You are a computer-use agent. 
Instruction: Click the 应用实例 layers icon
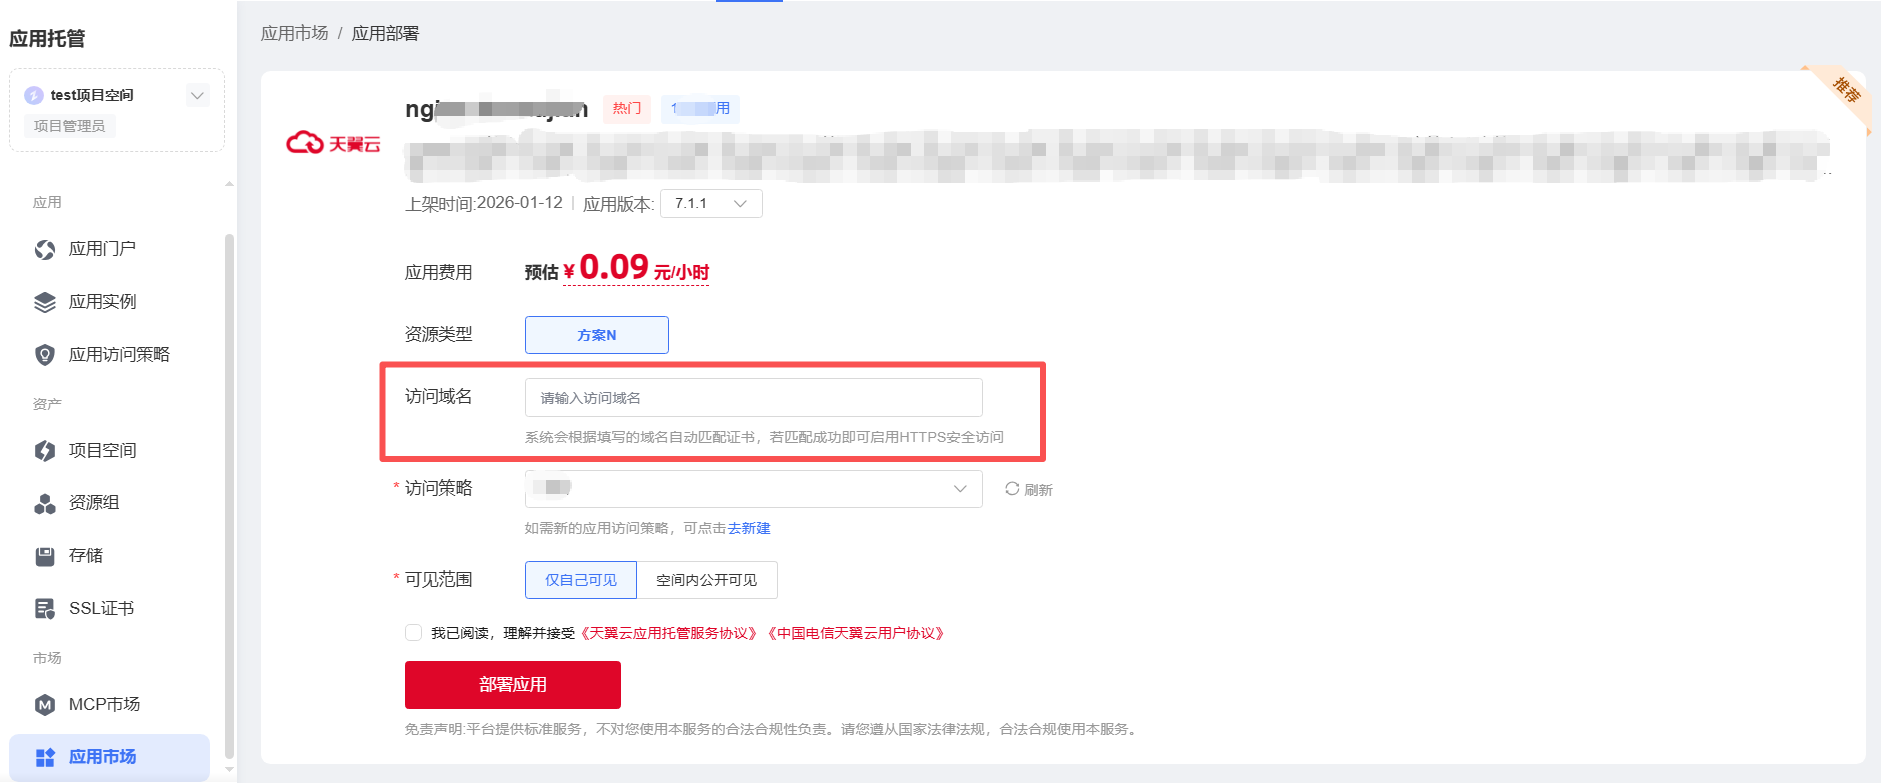click(45, 302)
